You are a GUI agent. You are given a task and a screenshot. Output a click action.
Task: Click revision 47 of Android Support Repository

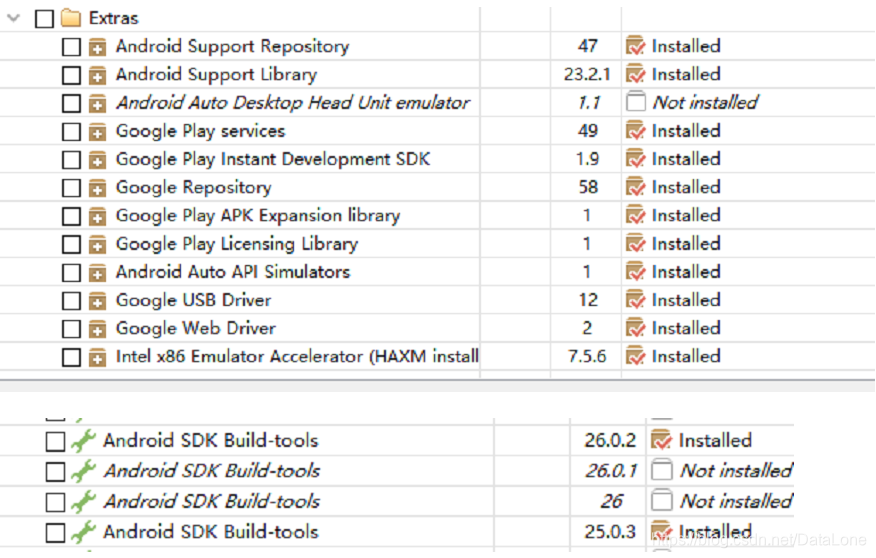588,46
